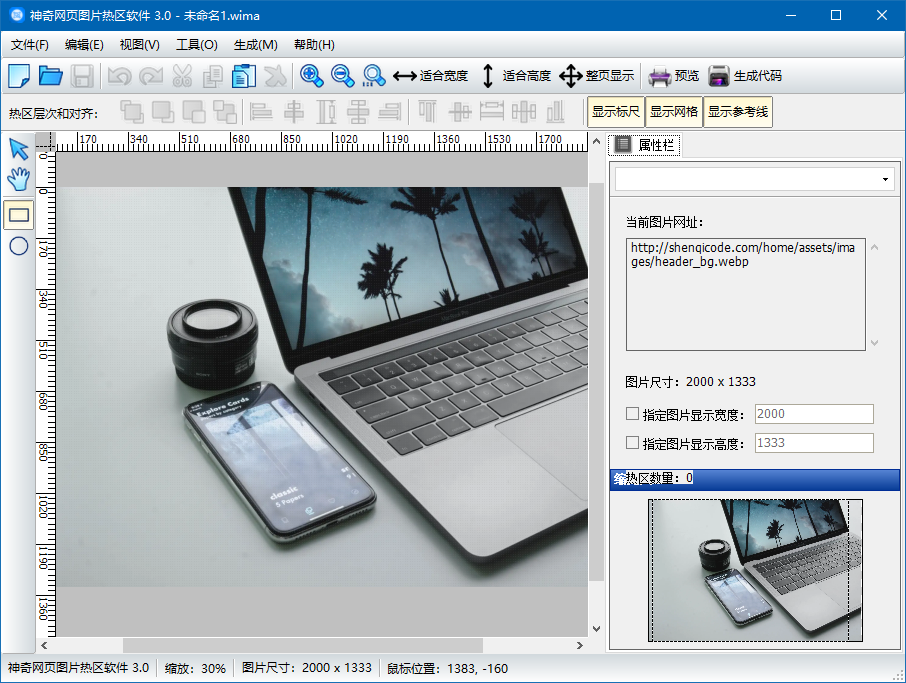Click the 缩放: 30% status entry
The height and width of the screenshot is (683, 906).
tap(195, 669)
